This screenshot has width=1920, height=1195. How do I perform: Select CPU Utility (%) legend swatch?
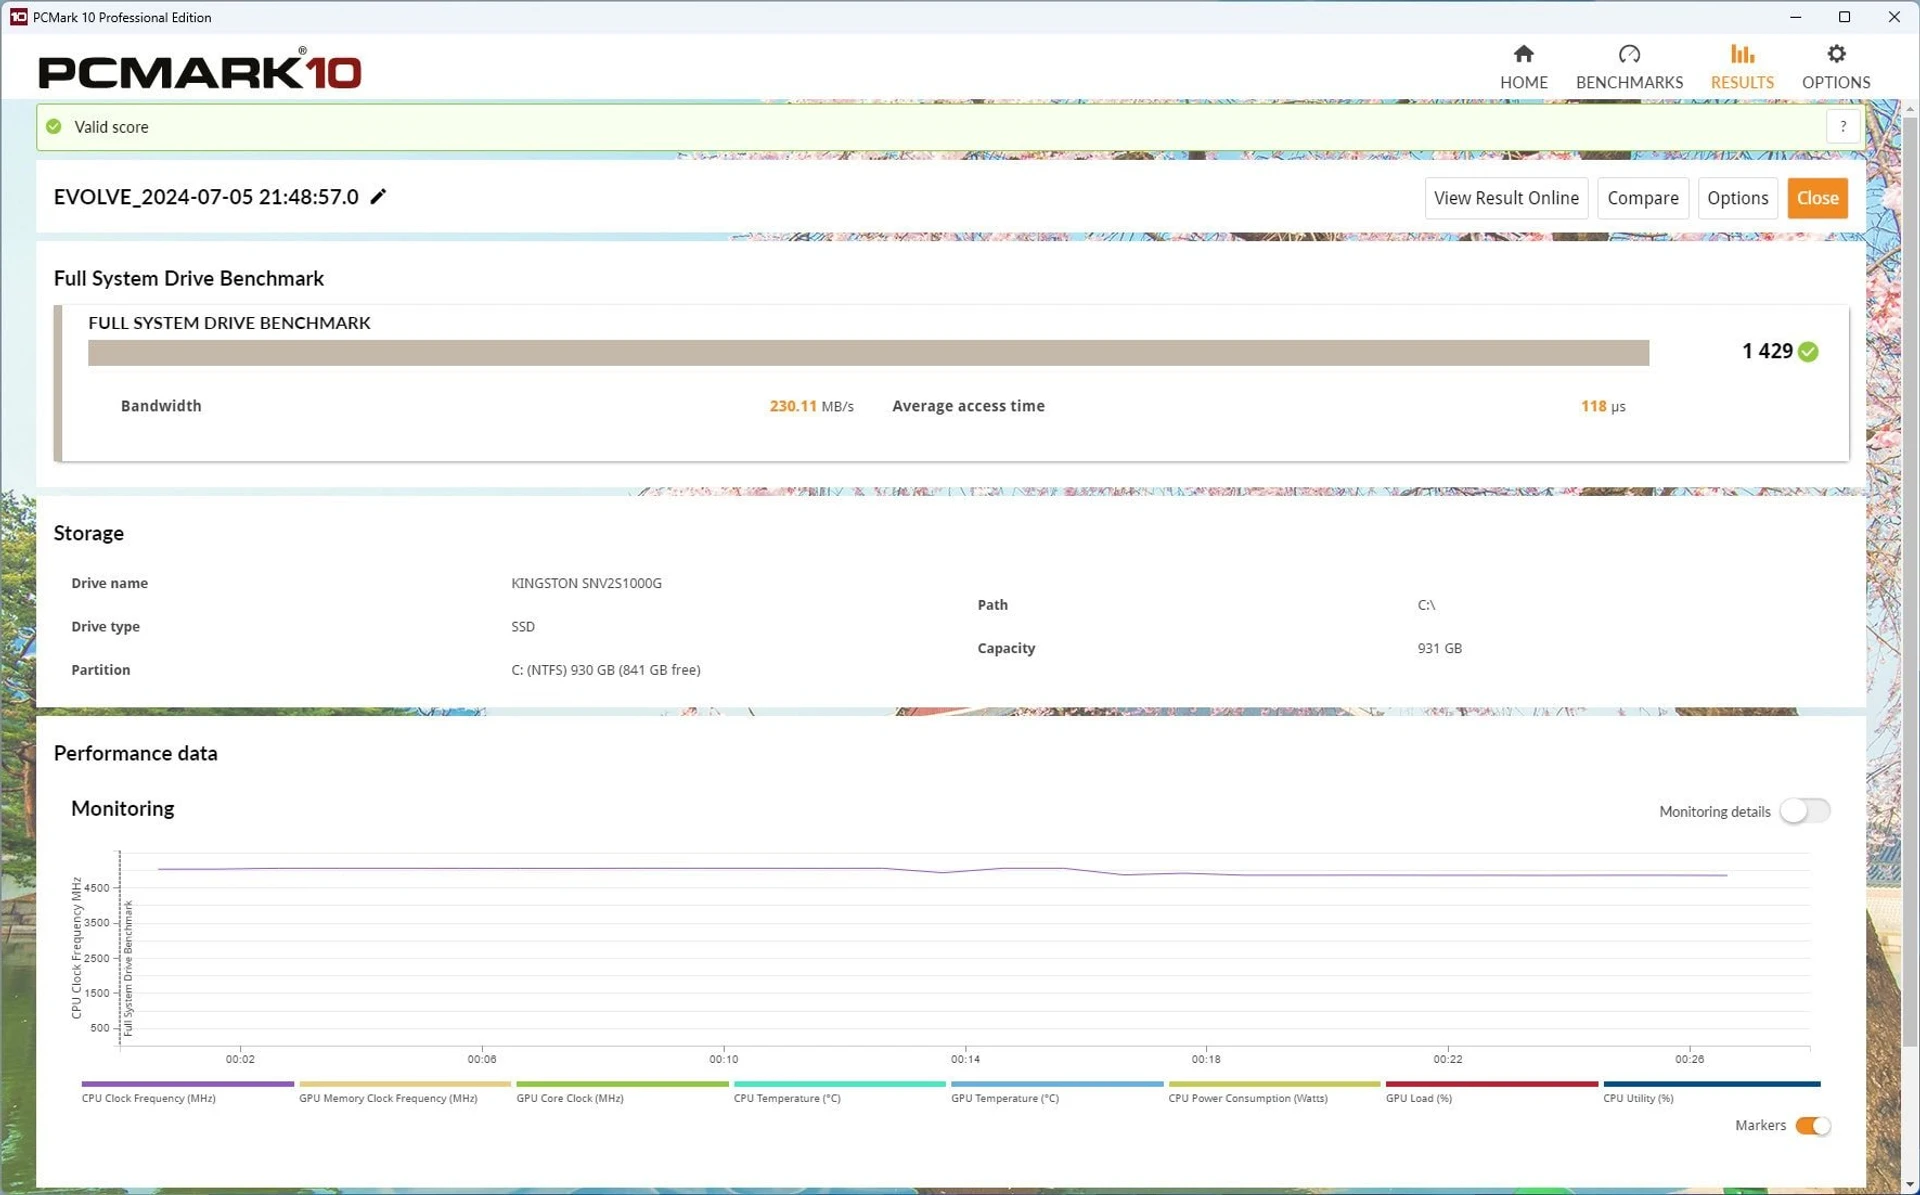[1712, 1084]
